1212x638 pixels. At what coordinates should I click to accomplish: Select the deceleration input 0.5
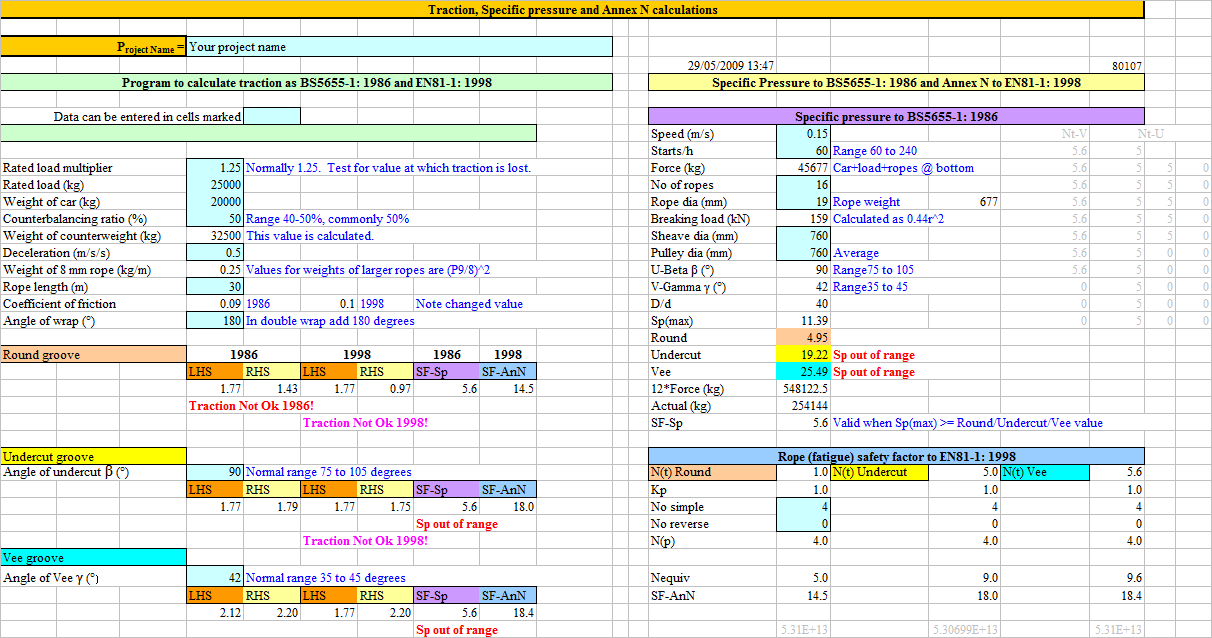pos(215,253)
